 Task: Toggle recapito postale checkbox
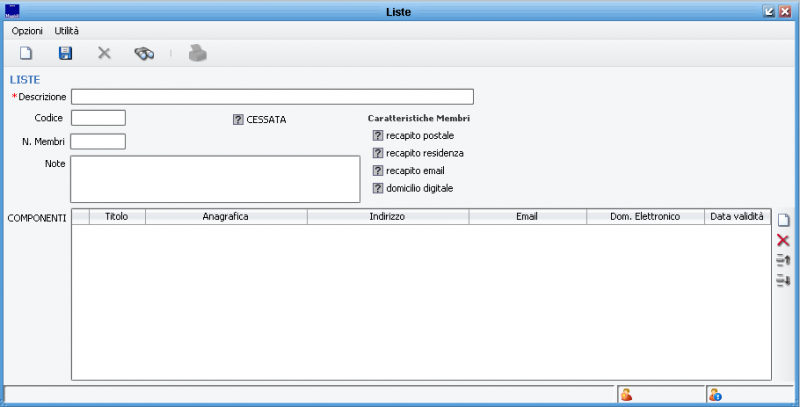tap(378, 136)
